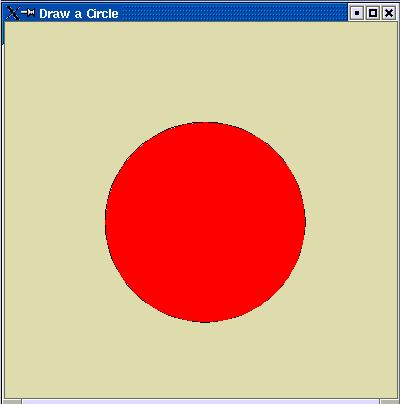Viewport: 400px width, 404px height.
Task: Minimize the Draw a Circle window
Action: (357, 13)
